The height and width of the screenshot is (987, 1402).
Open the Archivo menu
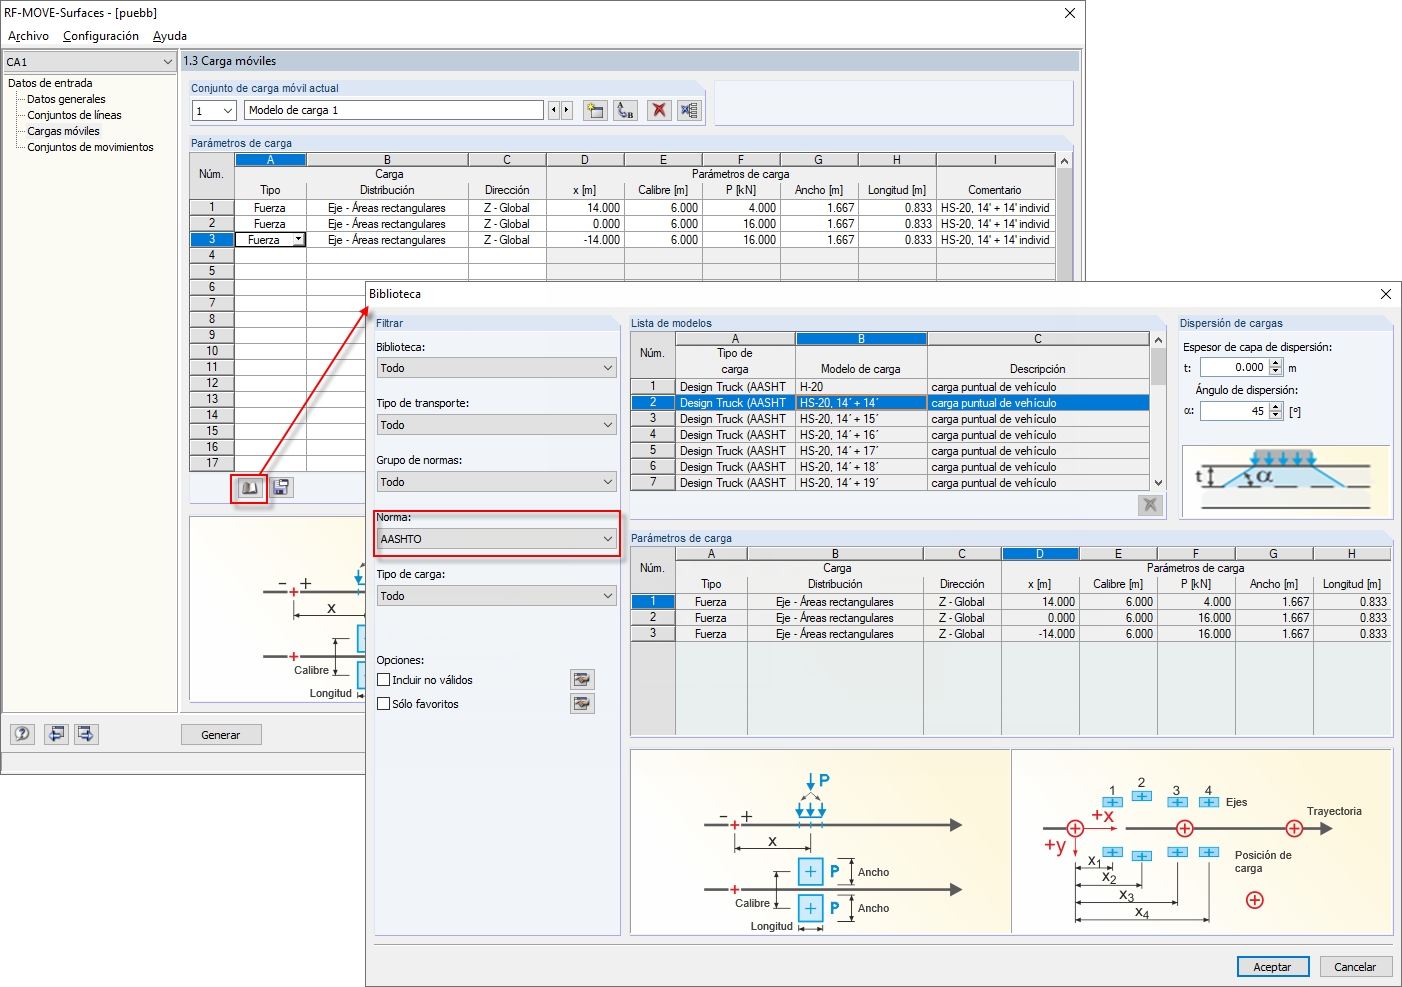point(28,36)
